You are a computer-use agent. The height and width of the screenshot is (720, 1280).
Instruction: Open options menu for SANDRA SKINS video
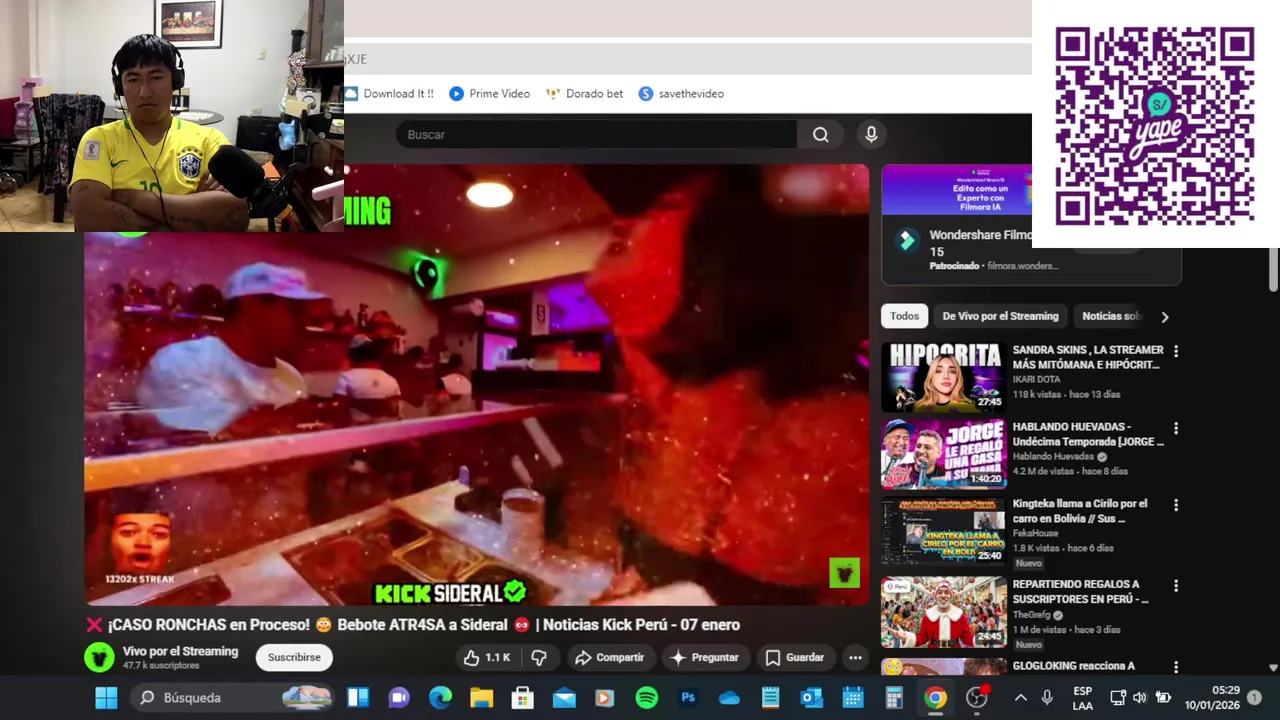[1176, 352]
